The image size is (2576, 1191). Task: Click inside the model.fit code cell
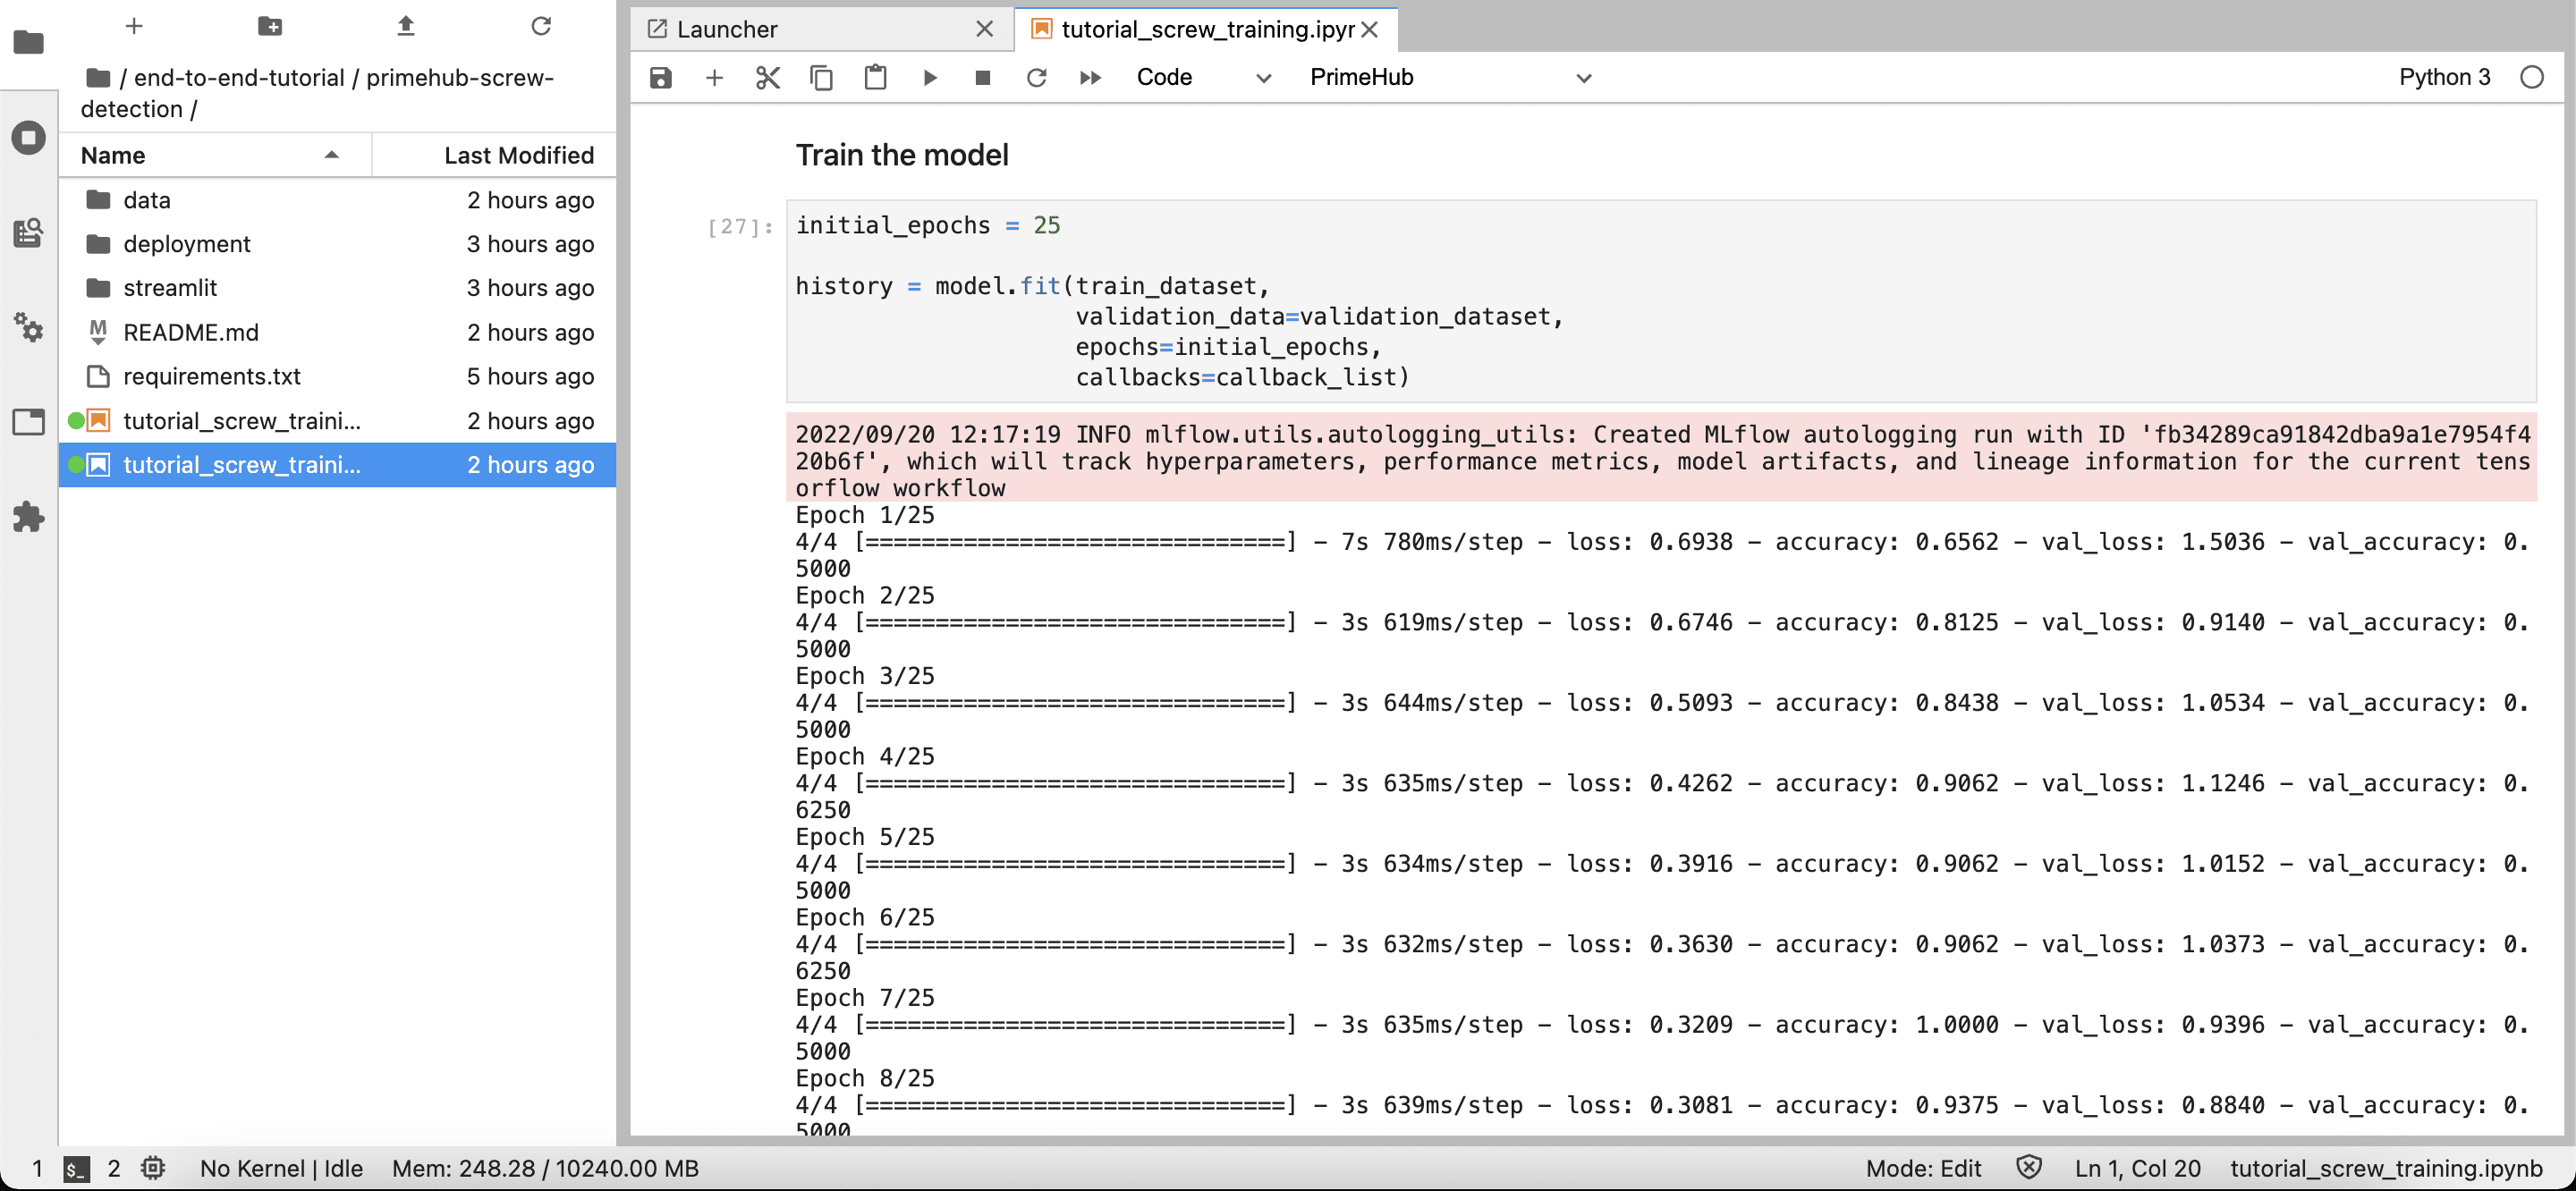[x=1661, y=301]
